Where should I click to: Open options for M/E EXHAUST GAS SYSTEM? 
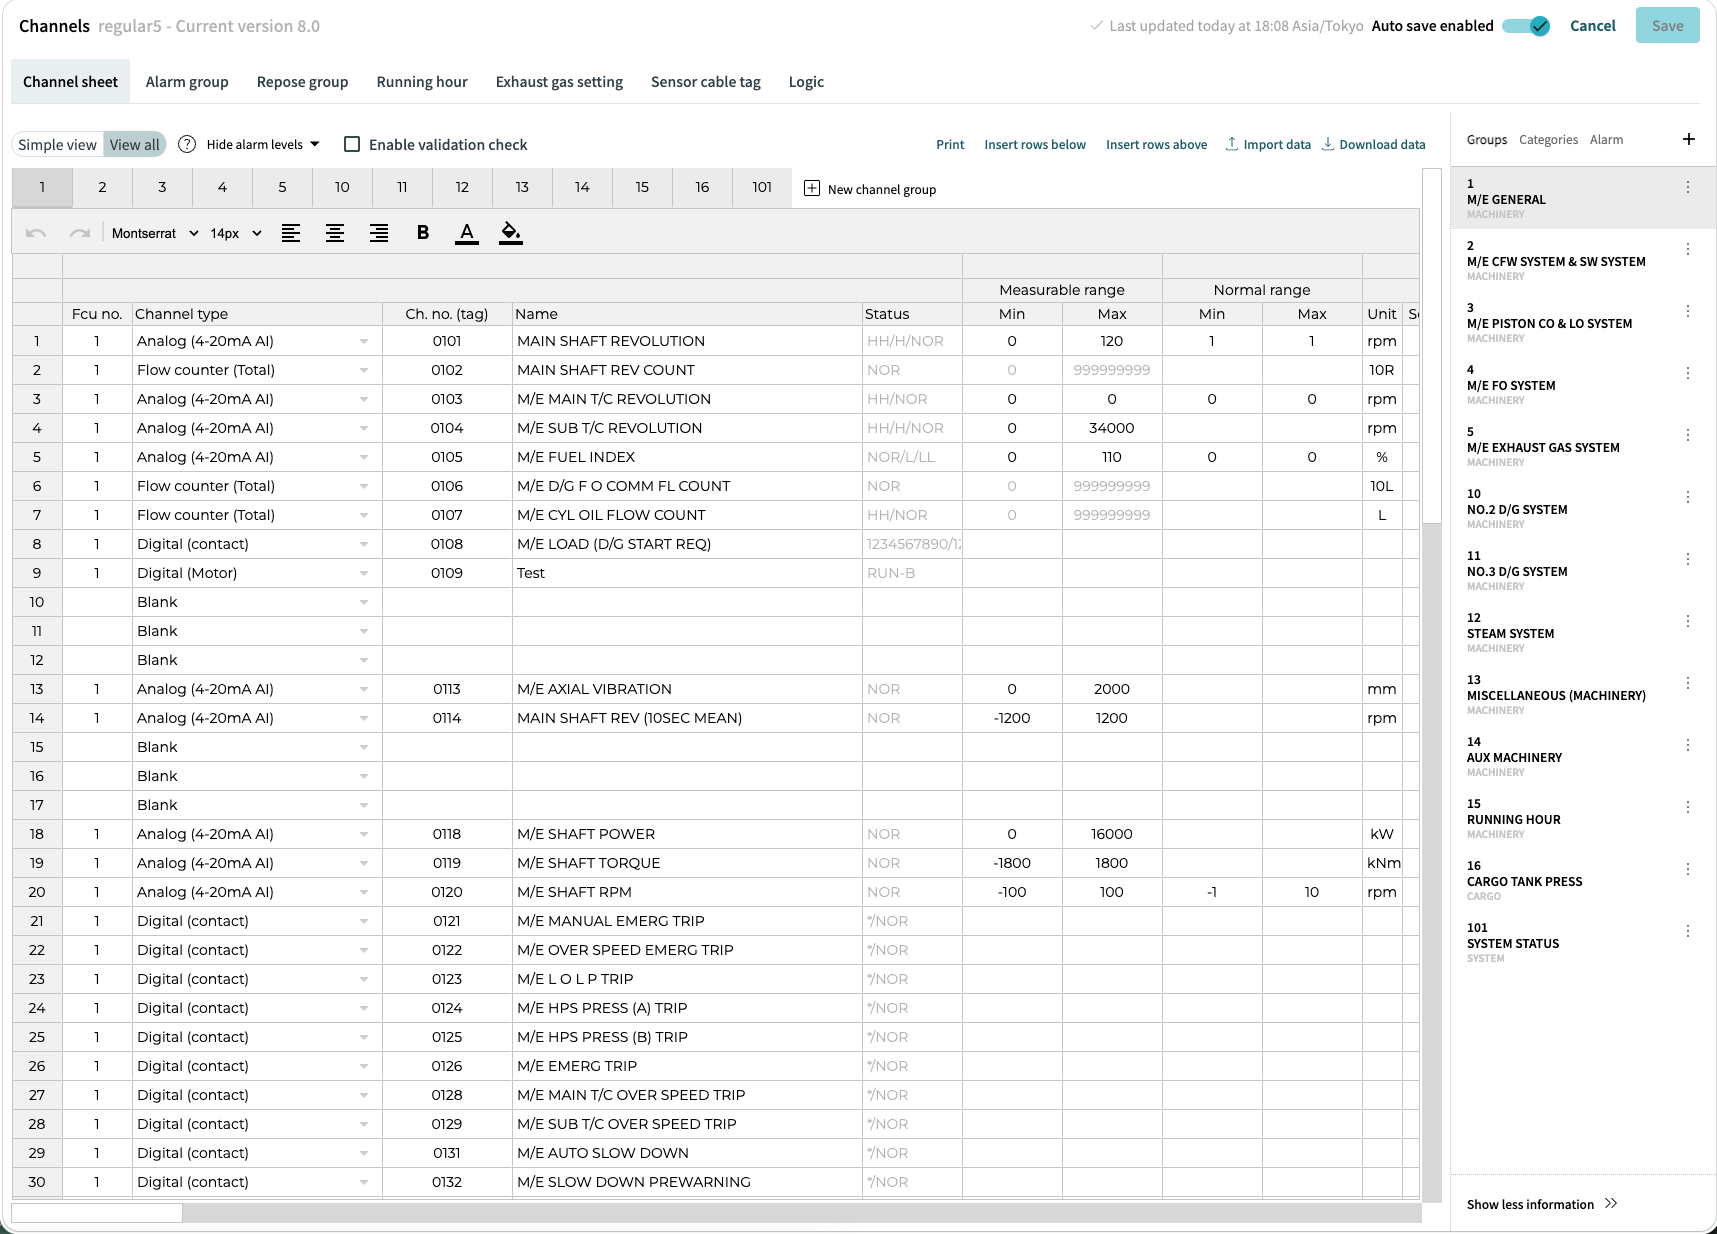click(1688, 435)
